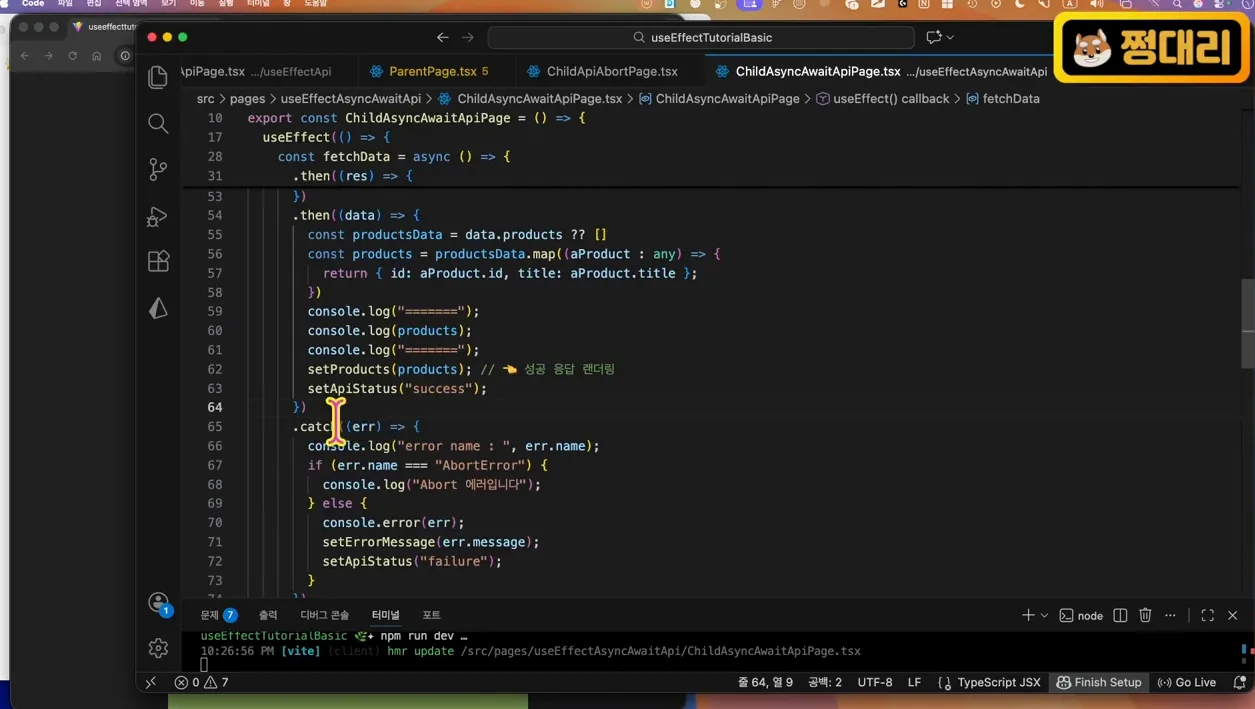
Task: Open the Search view in the activity bar
Action: (158, 123)
